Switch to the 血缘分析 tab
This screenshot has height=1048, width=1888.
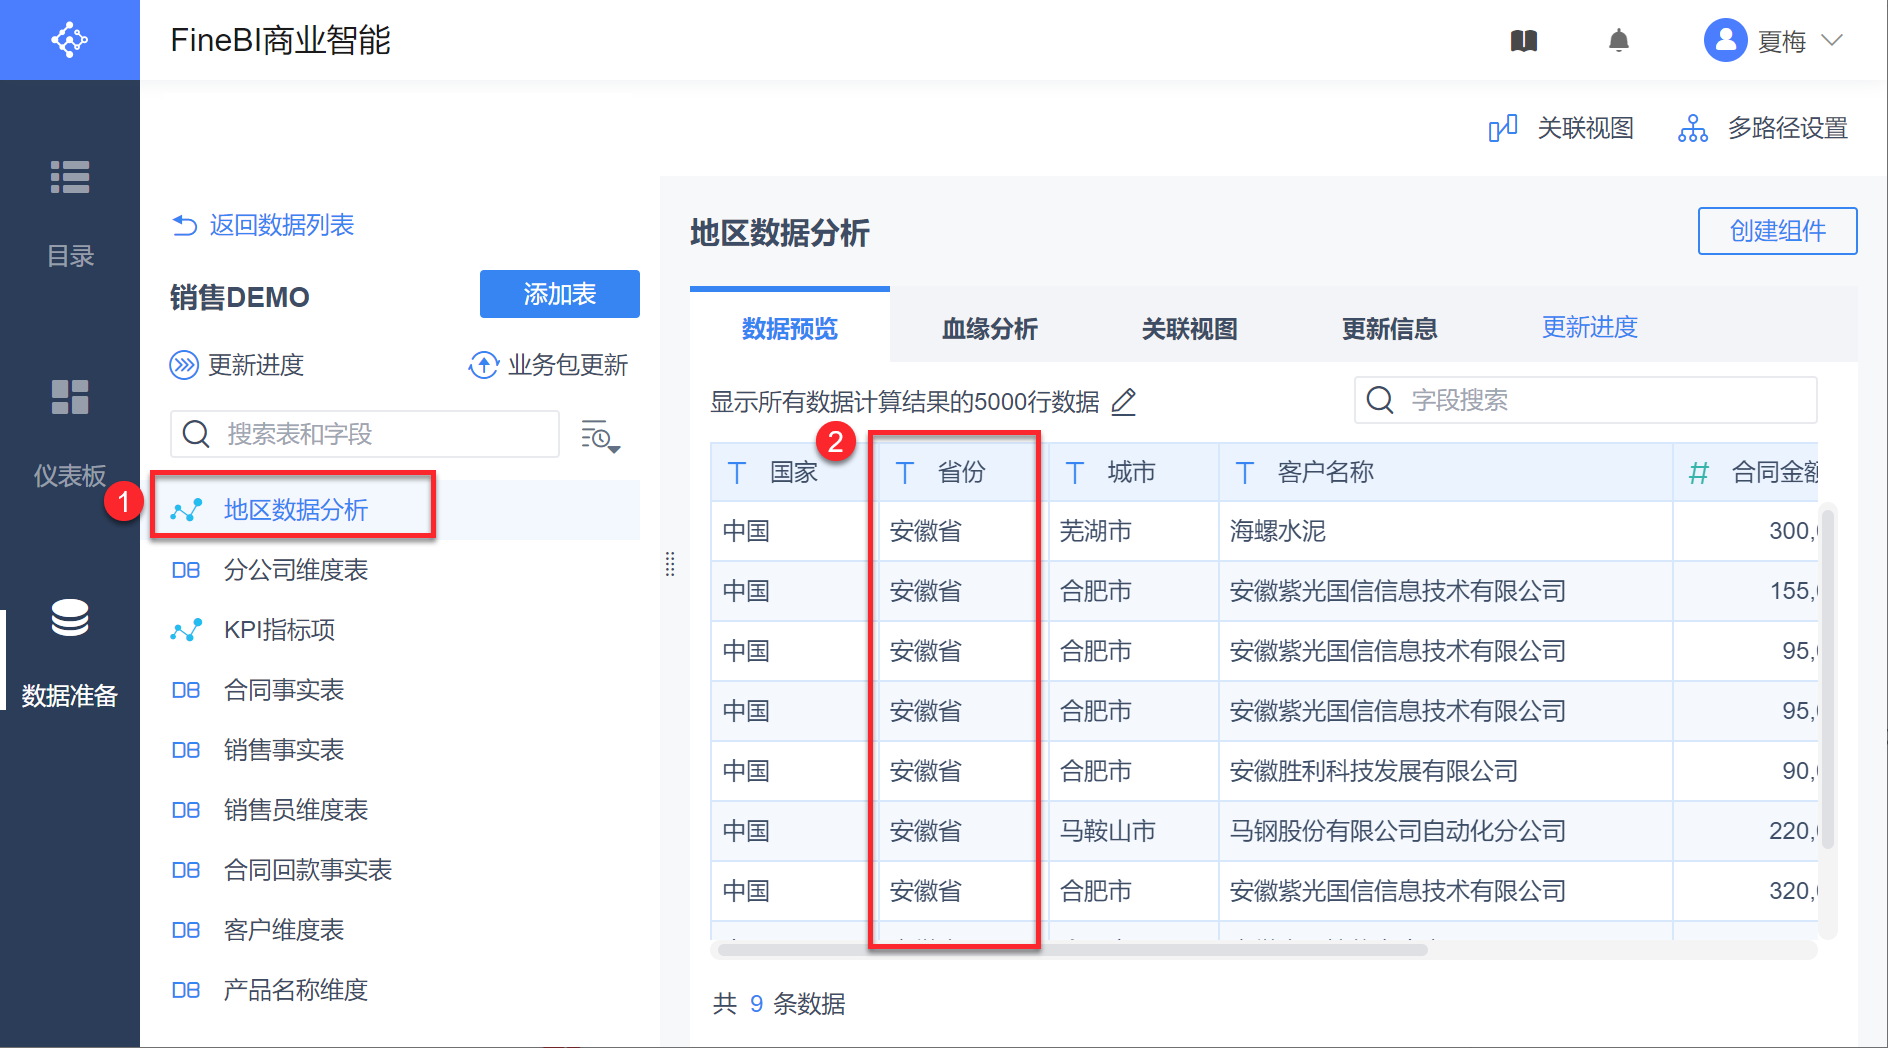pos(990,328)
